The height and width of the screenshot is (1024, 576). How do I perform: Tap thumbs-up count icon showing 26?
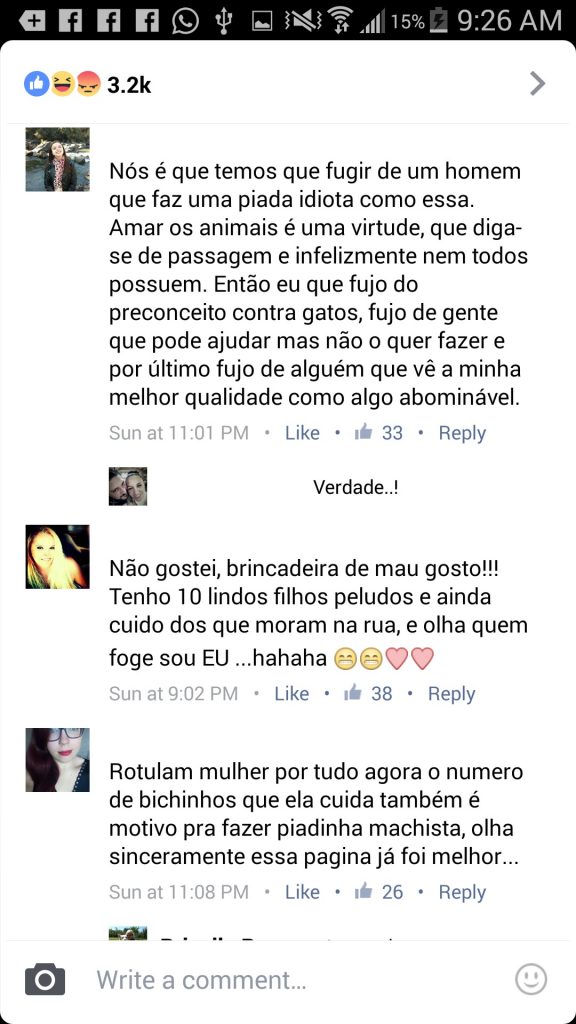click(363, 891)
